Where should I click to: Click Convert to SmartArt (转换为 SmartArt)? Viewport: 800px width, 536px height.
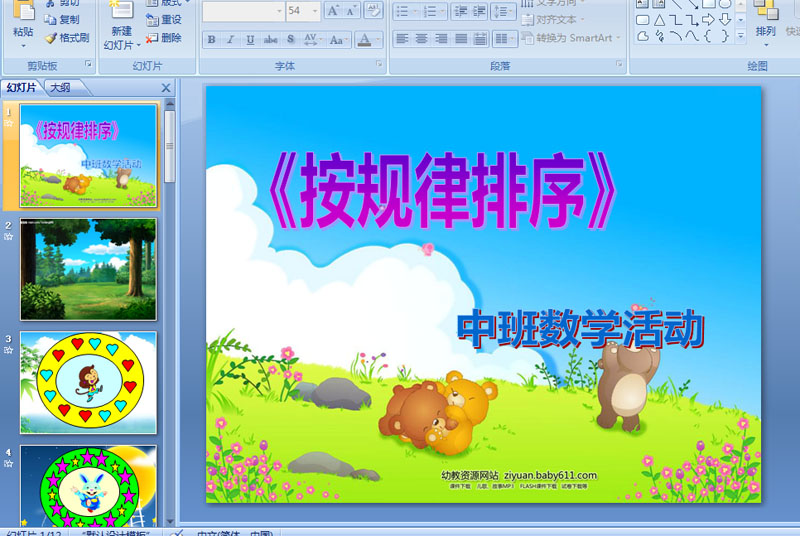(x=571, y=38)
